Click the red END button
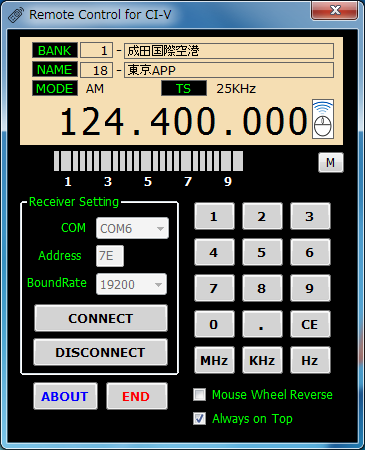 point(137,396)
